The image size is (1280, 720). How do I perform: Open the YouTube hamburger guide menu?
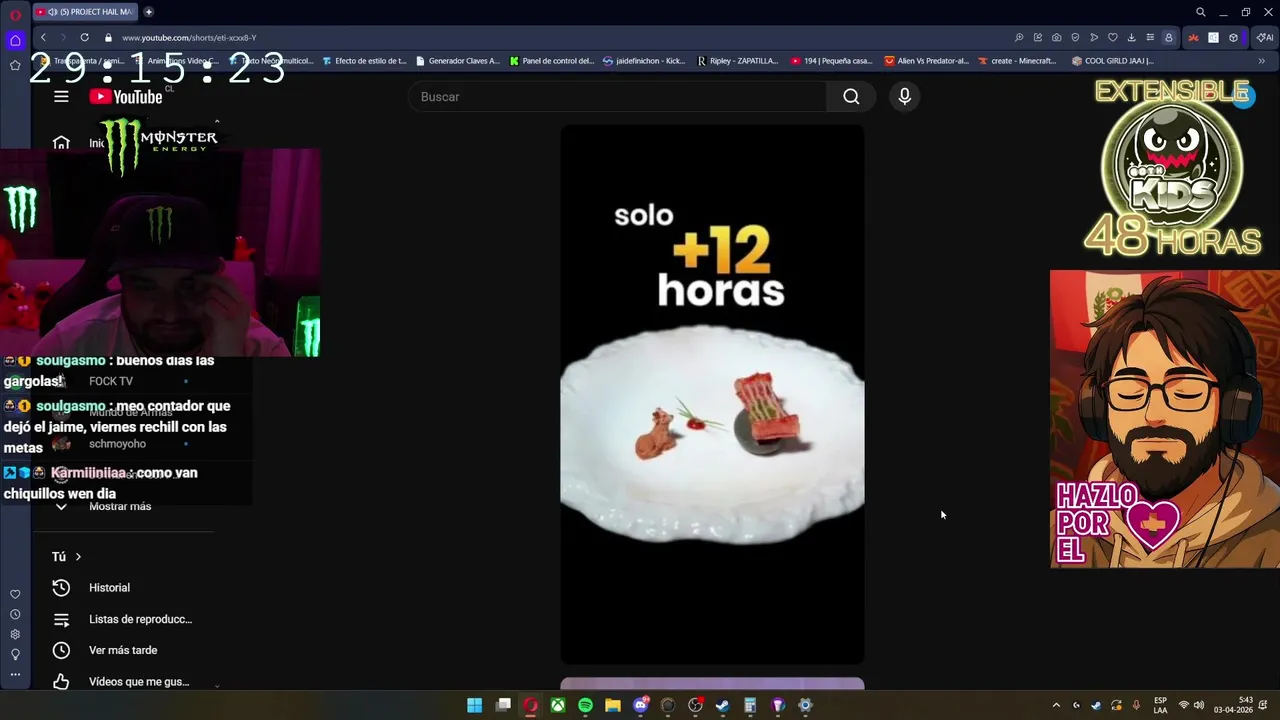(x=61, y=97)
